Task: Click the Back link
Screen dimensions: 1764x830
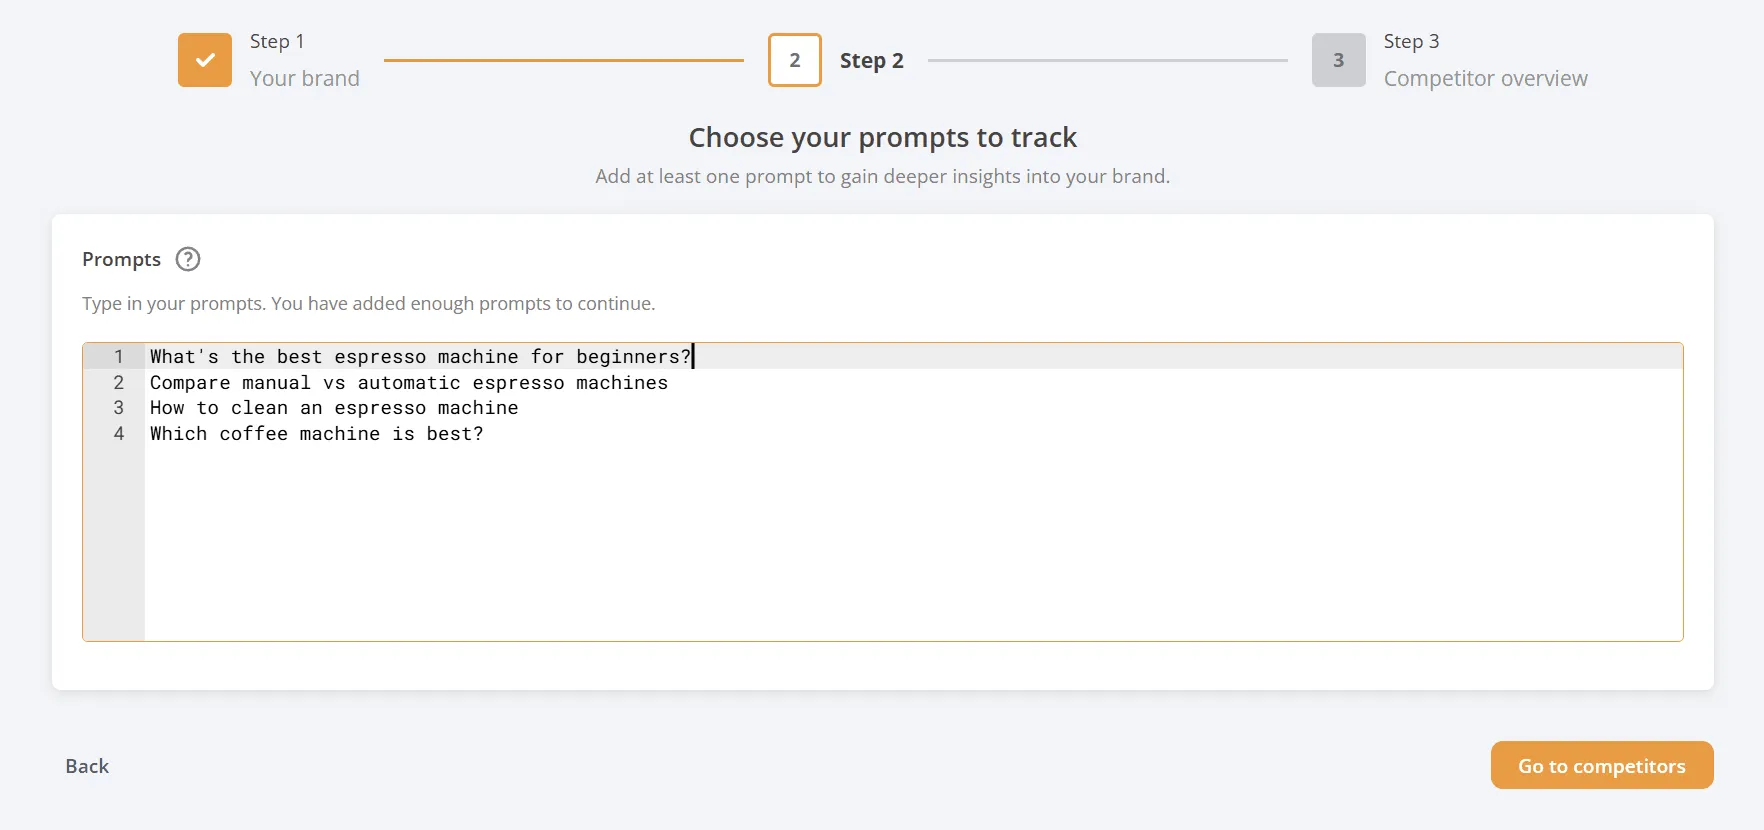Action: (x=86, y=766)
